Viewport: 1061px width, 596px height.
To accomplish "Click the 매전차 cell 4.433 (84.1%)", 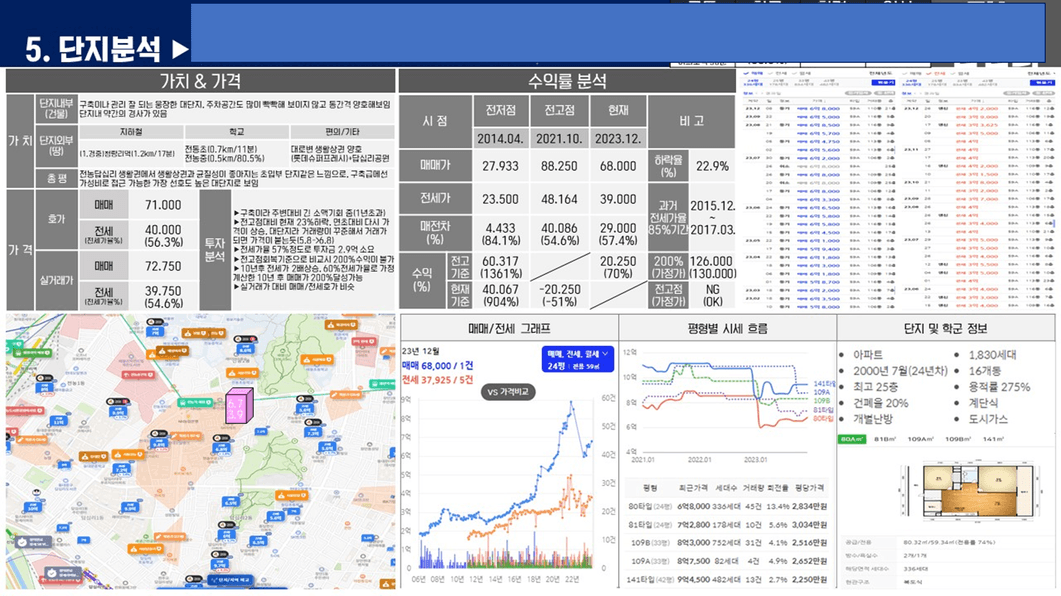I will [x=500, y=234].
